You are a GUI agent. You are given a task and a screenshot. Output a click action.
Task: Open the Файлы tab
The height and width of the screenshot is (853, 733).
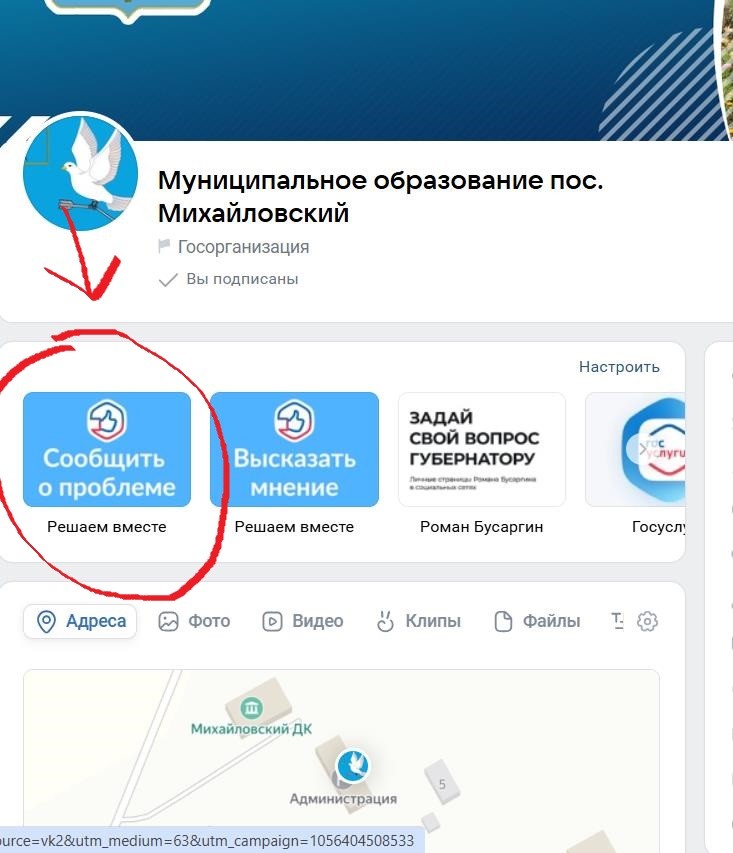click(537, 621)
